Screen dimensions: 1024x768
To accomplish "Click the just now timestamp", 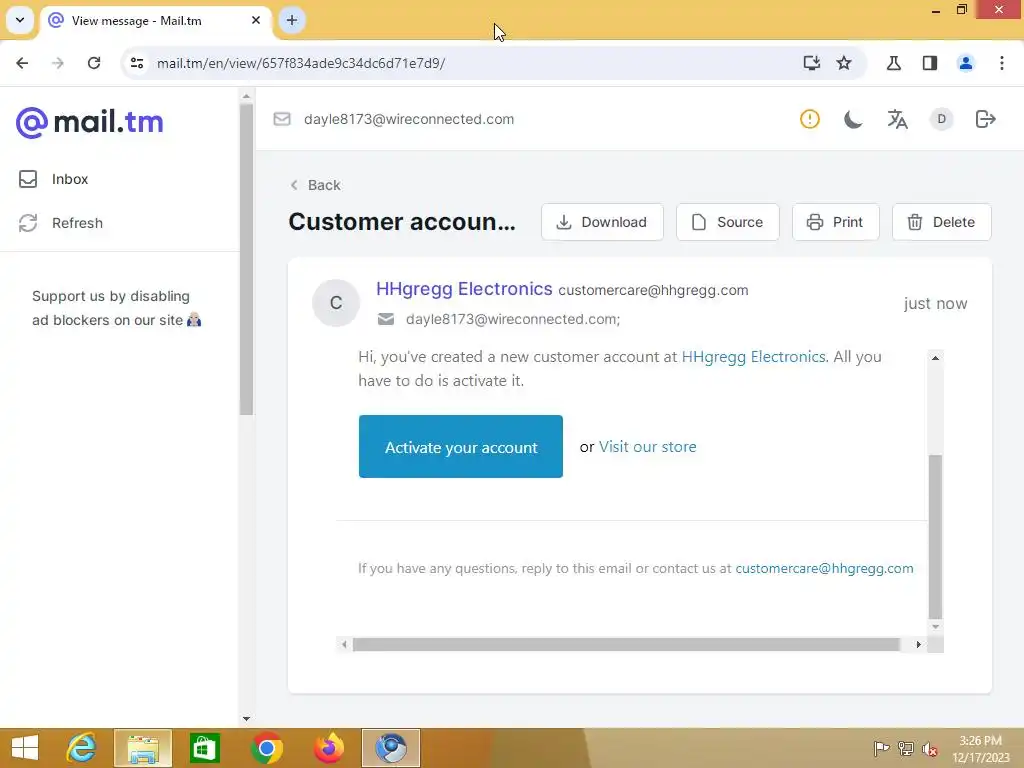I will (935, 304).
